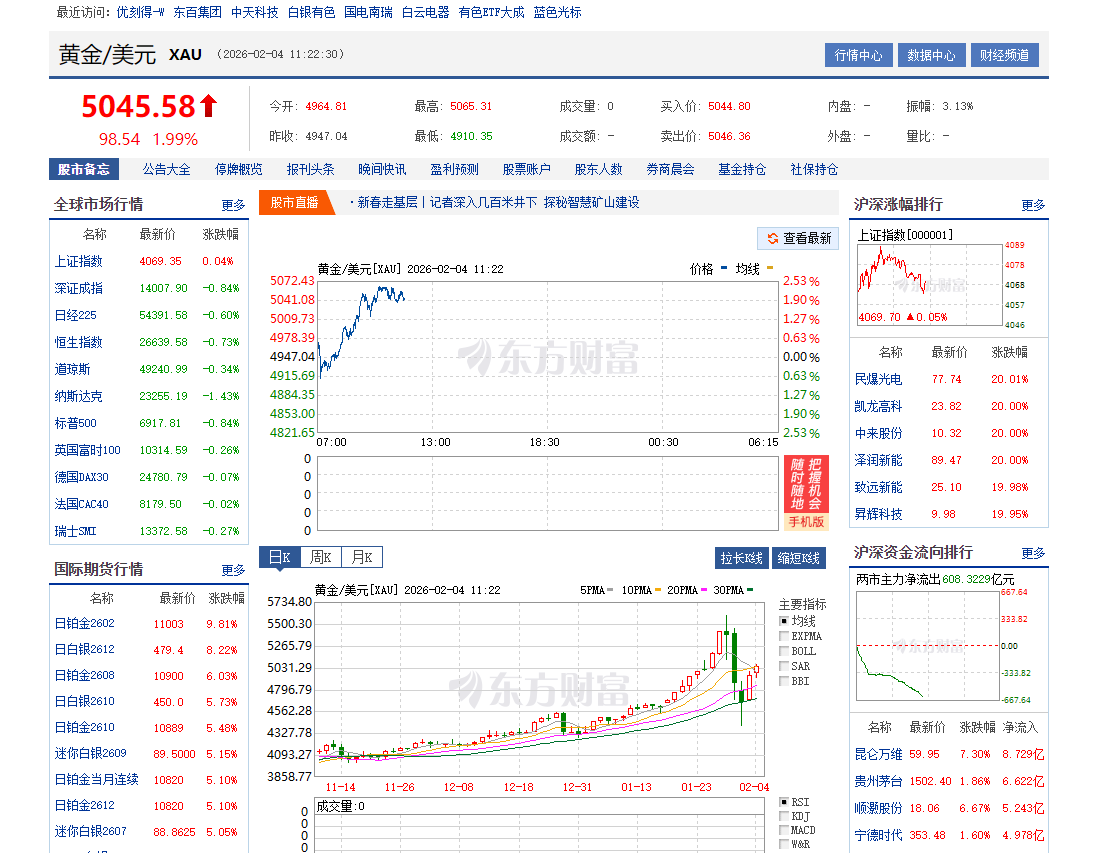Image resolution: width=1111 pixels, height=853 pixels.
Task: Open the 股东人数 menu item
Action: click(599, 169)
